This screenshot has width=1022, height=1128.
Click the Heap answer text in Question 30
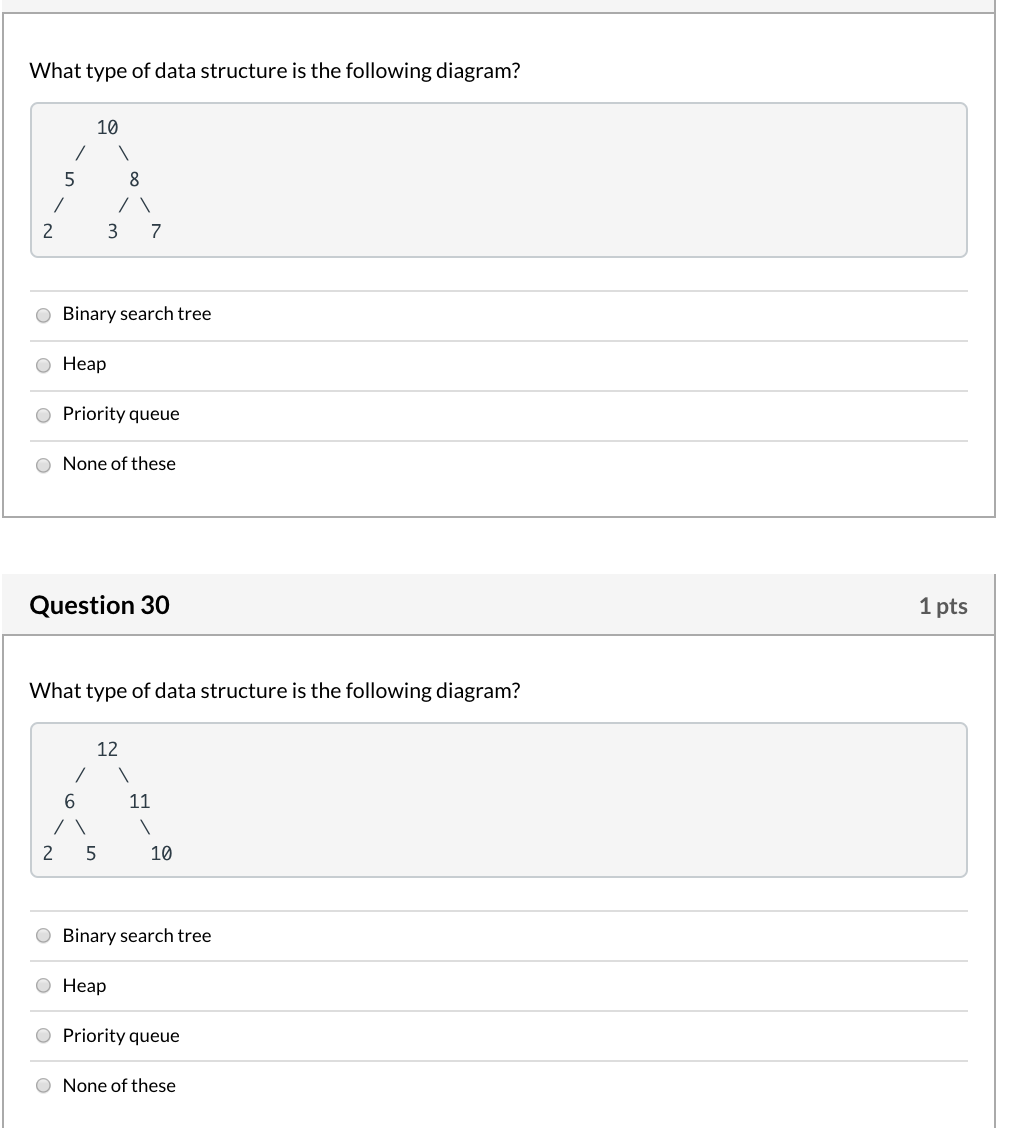84,986
